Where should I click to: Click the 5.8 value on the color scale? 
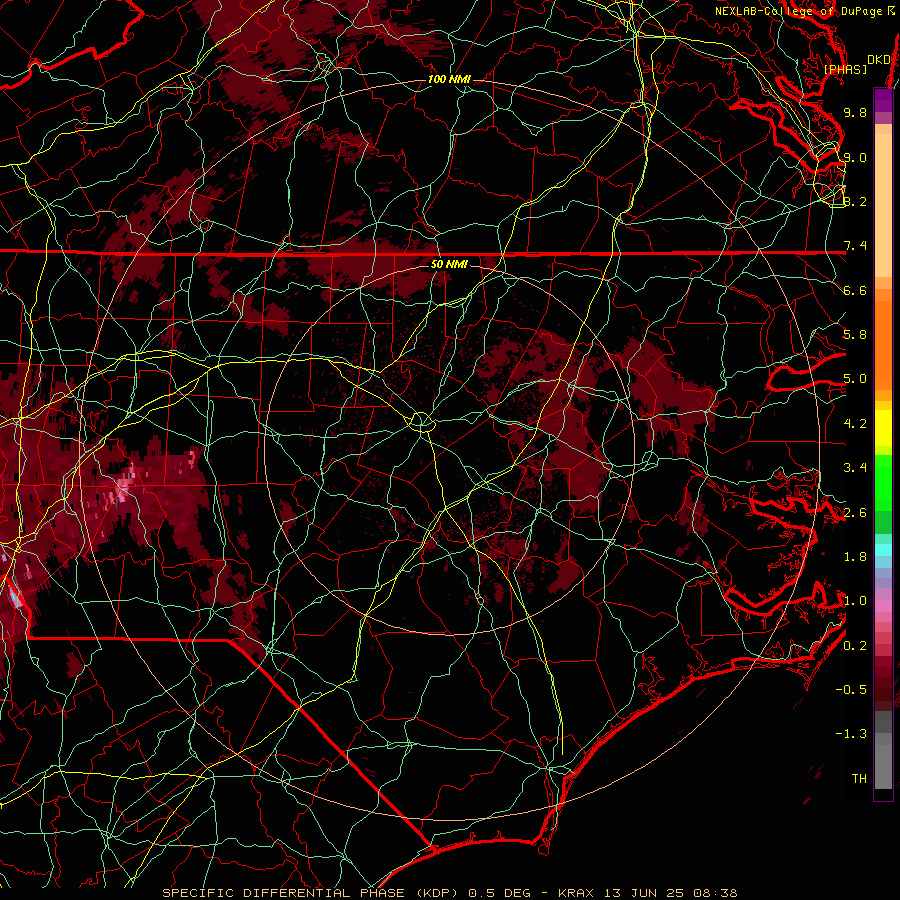pyautogui.click(x=855, y=335)
